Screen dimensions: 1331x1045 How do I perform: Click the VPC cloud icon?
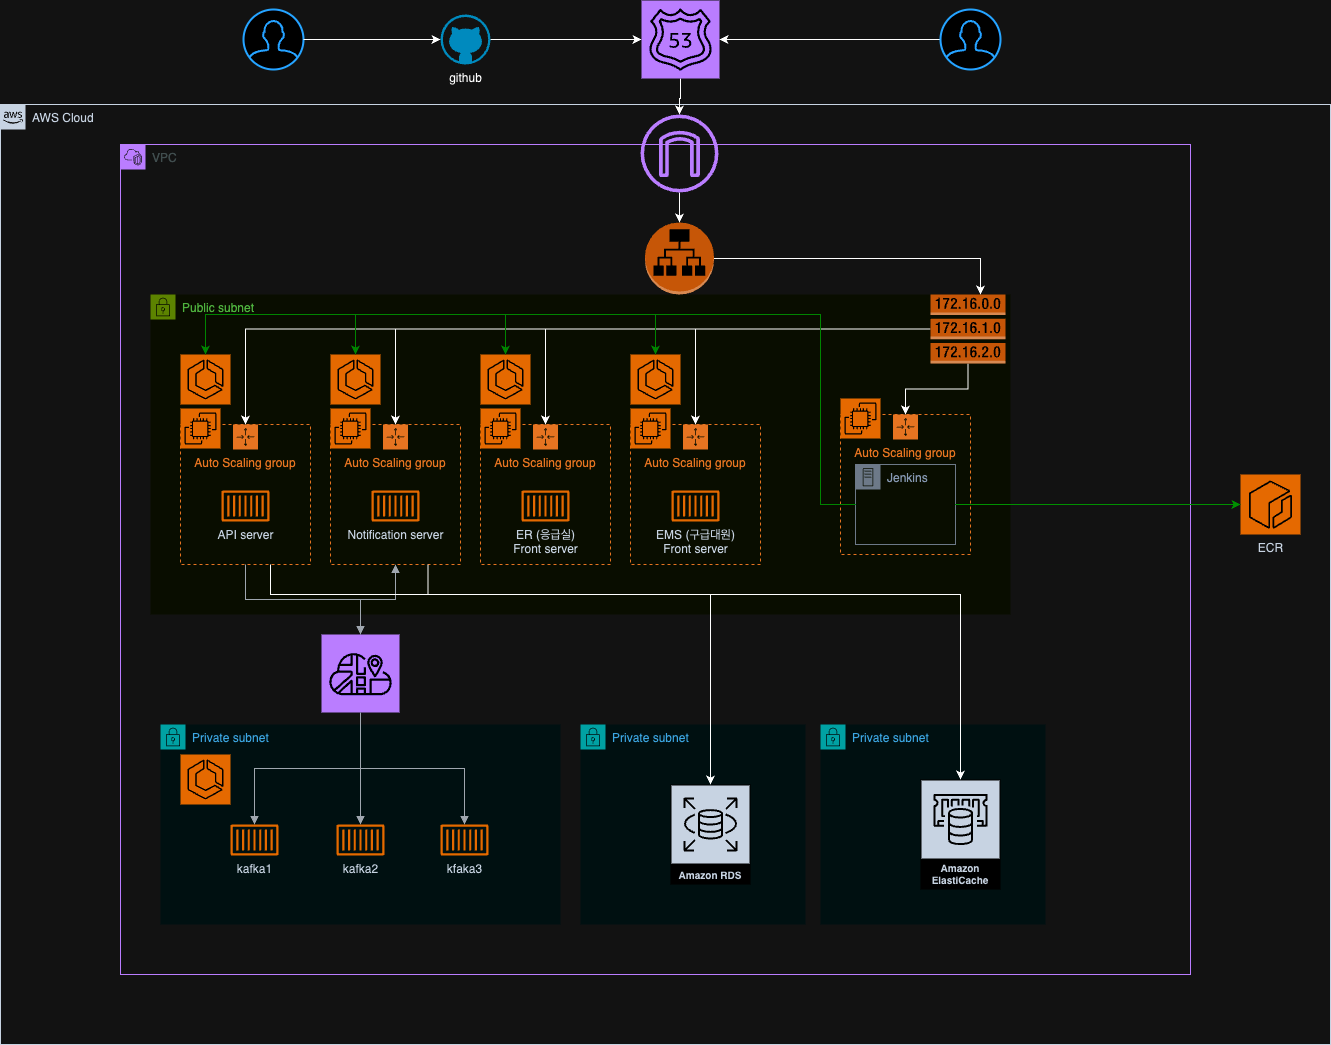(133, 157)
